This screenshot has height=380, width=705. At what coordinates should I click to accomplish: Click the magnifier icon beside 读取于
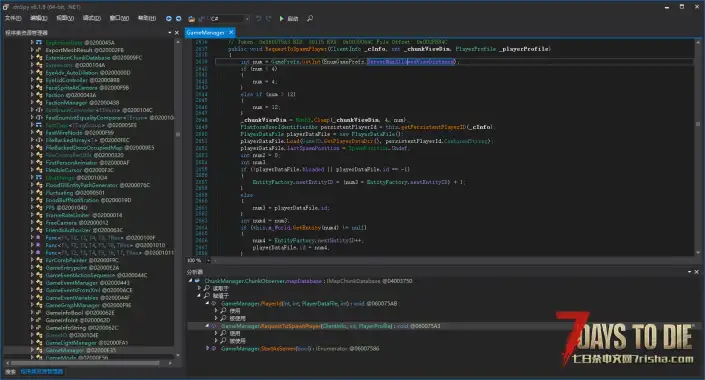tap(206, 288)
